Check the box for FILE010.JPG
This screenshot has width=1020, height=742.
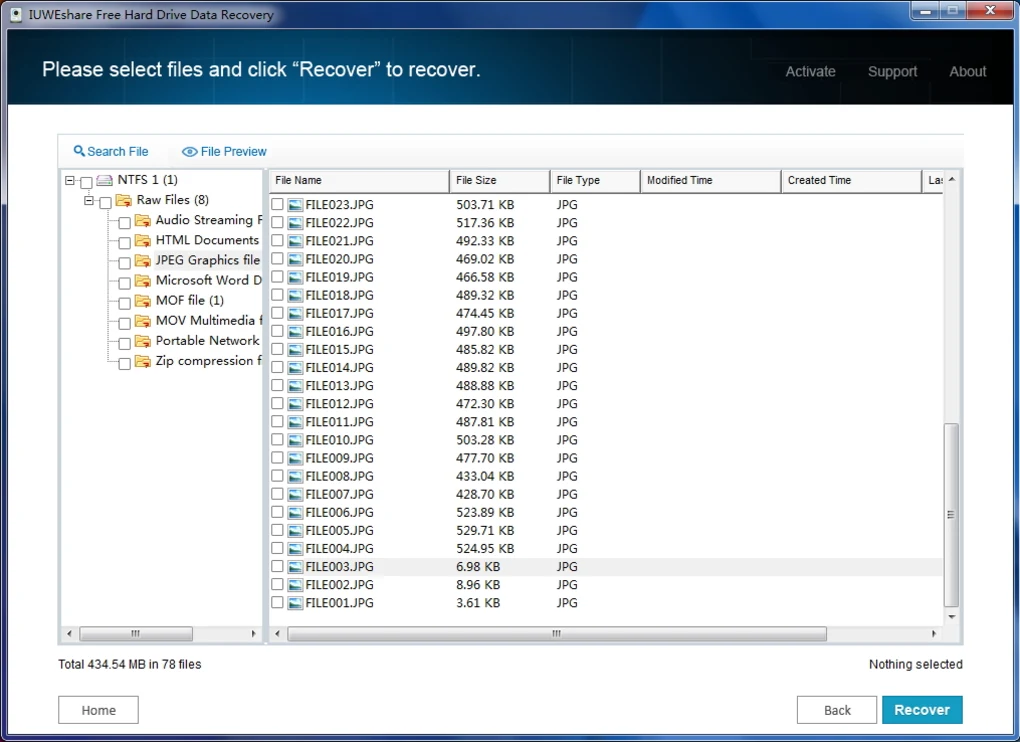277,440
